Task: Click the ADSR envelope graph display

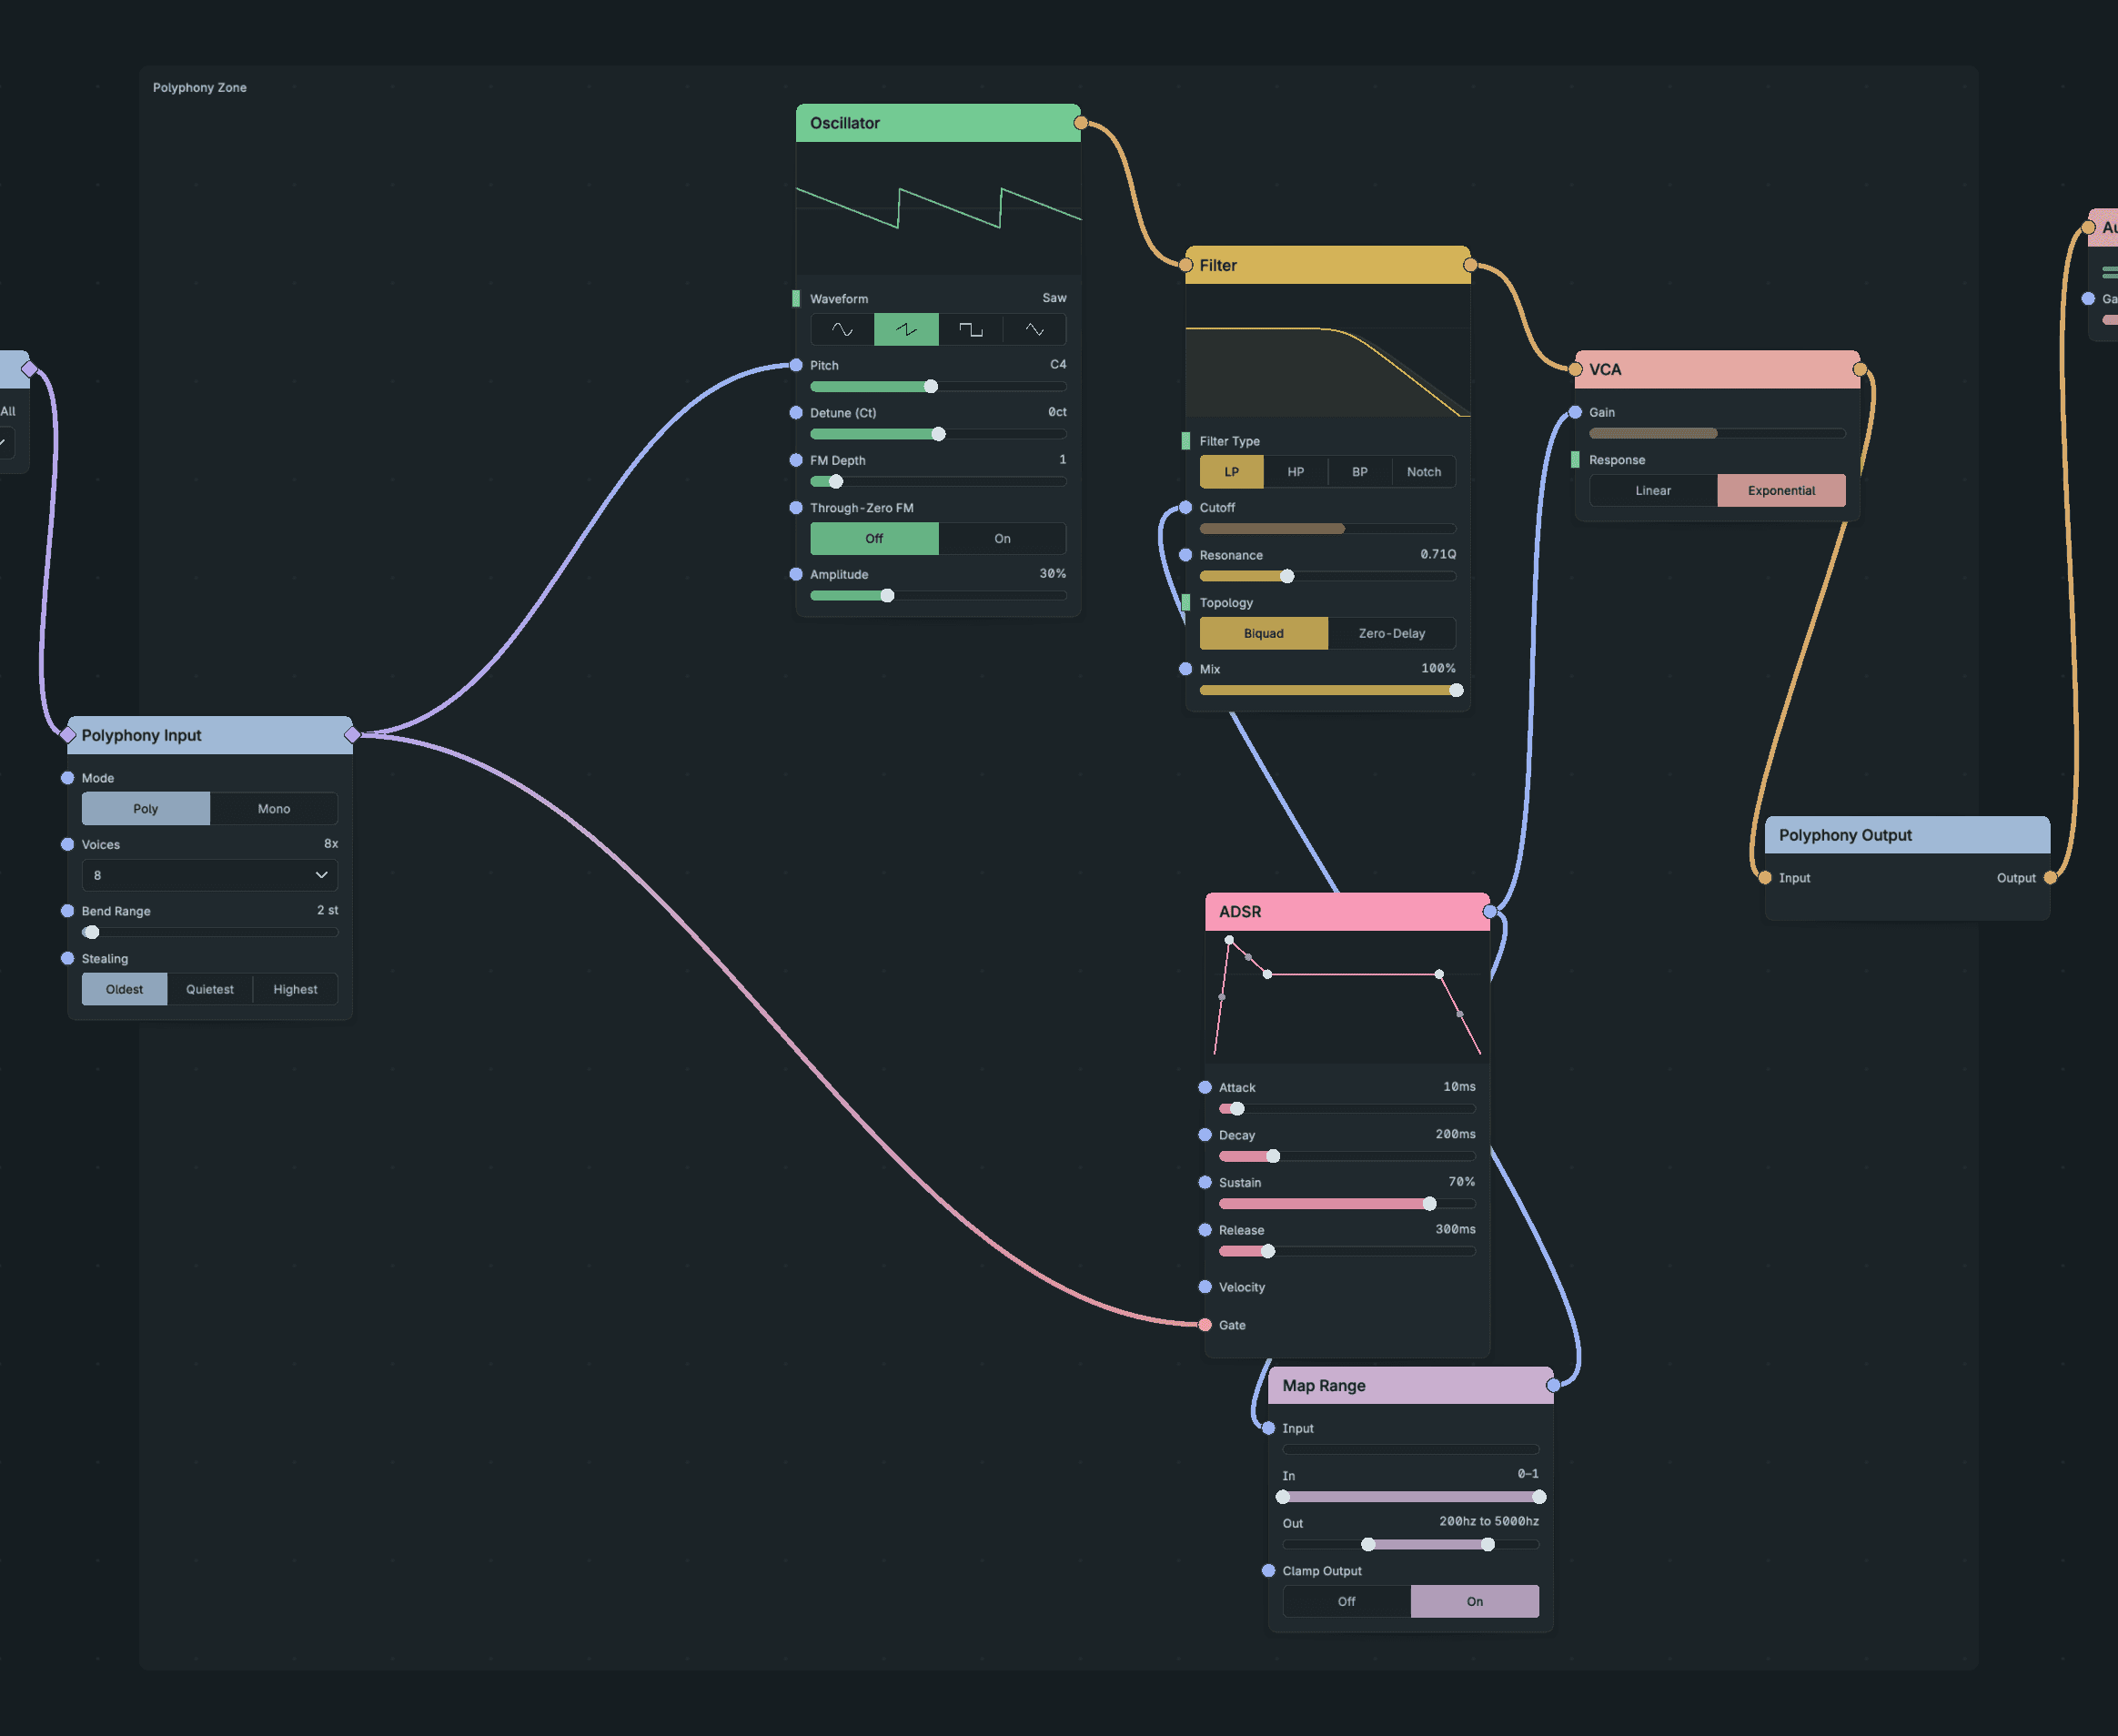Action: tap(1347, 997)
